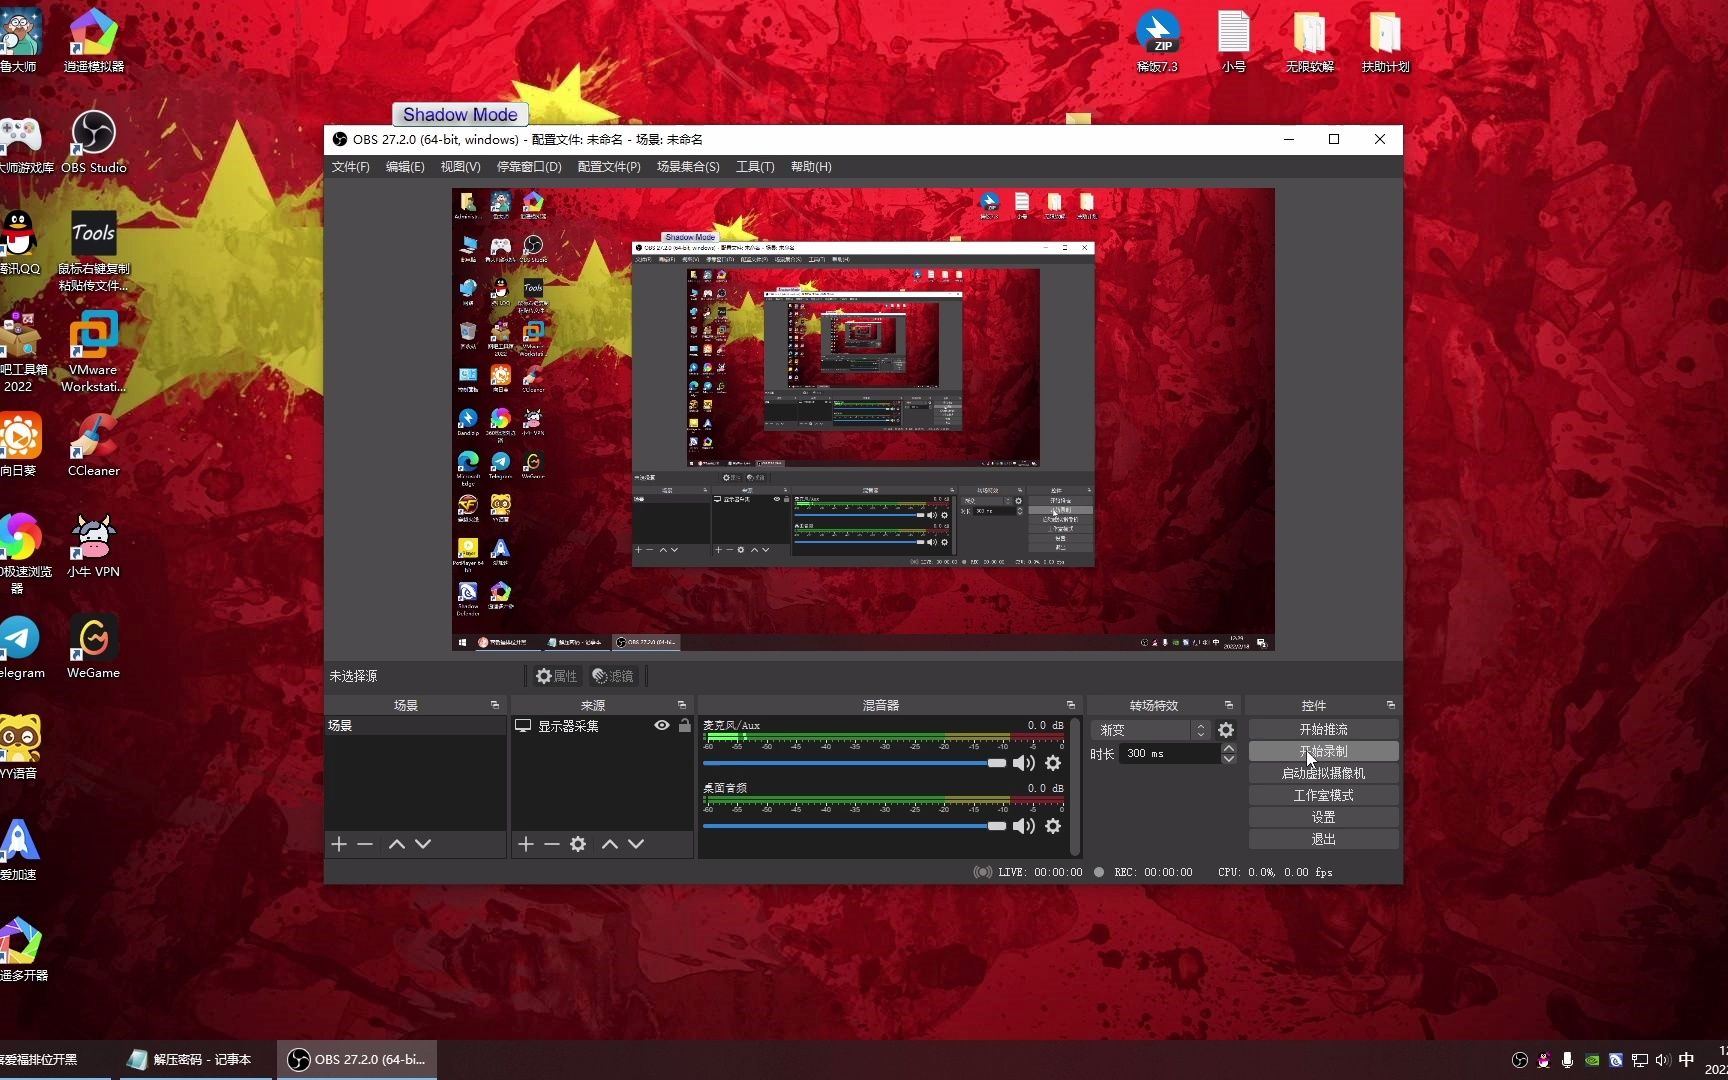The image size is (1728, 1080).
Task: Open the 停靠窗口(D) menu
Action: point(529,167)
